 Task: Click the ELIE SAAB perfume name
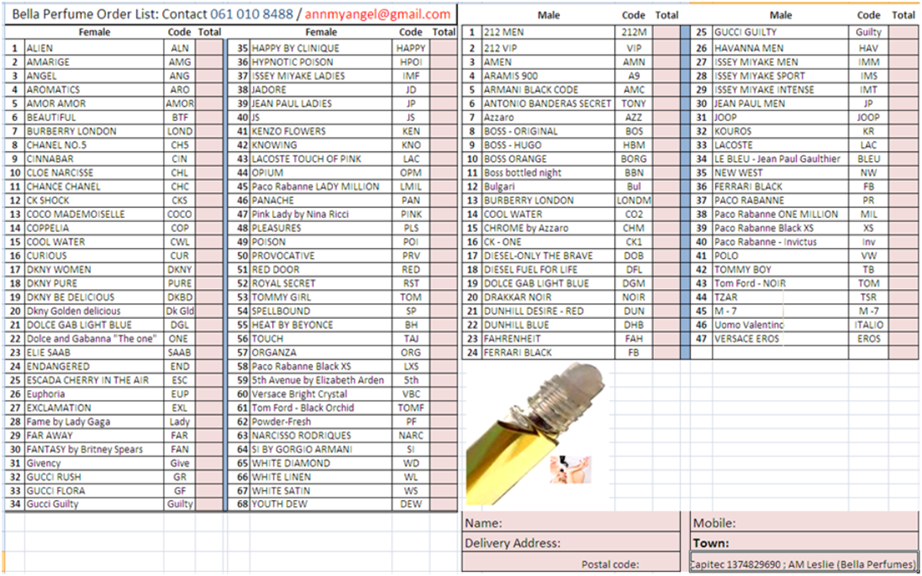49,353
